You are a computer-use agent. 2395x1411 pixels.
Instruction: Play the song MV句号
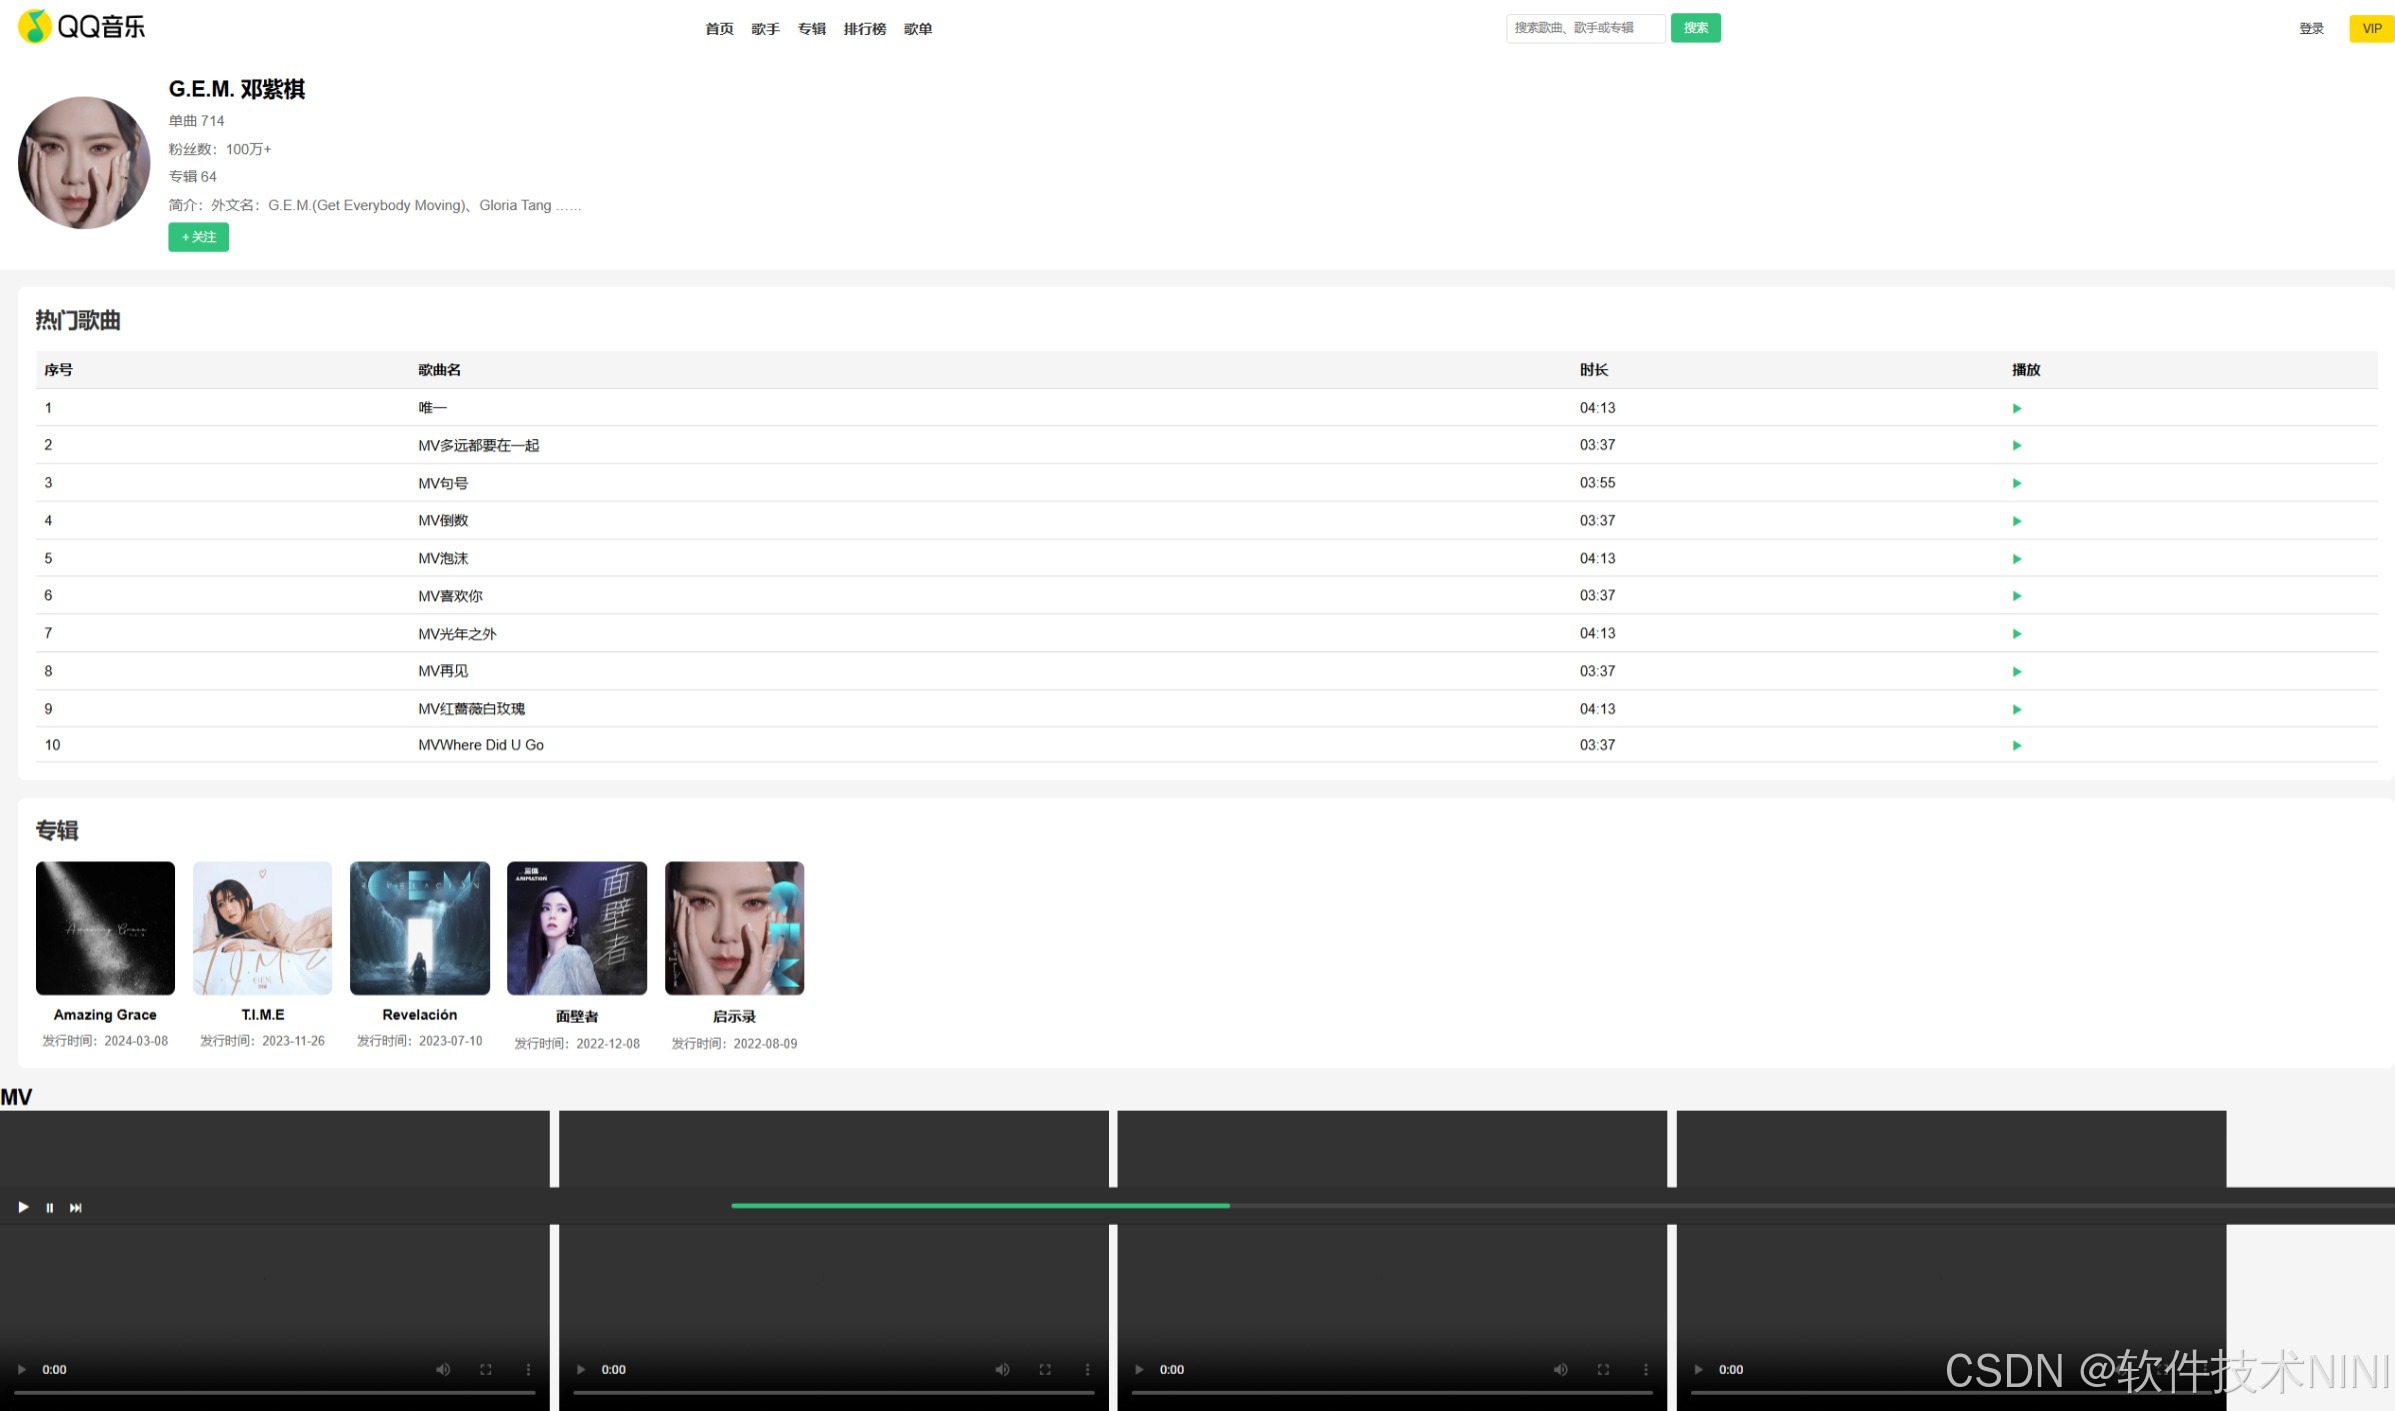(x=2016, y=483)
